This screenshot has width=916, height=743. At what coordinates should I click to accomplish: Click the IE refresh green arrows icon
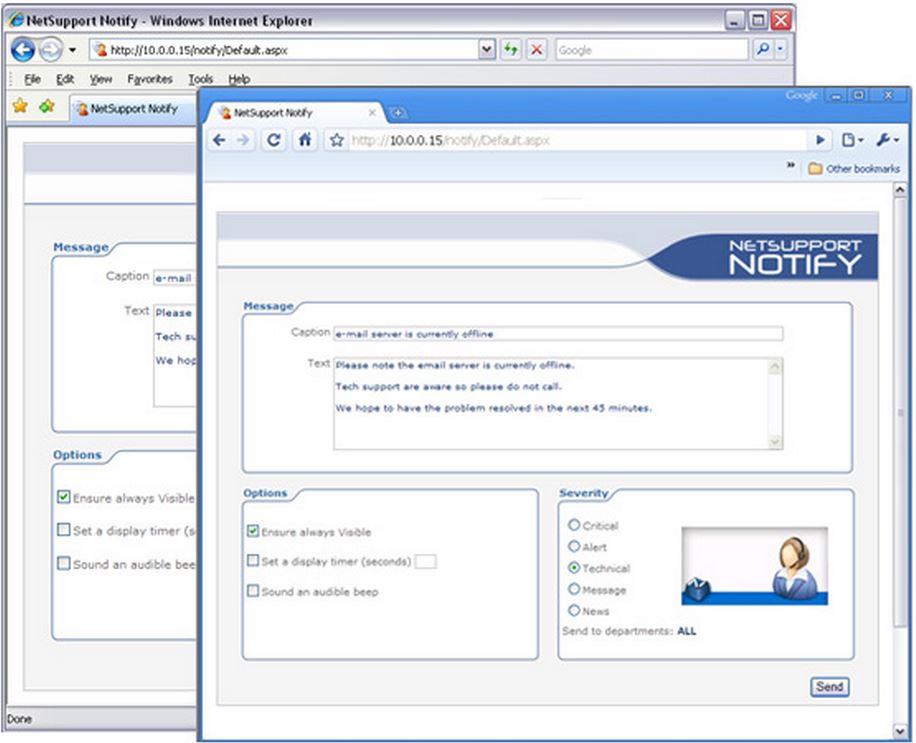(511, 50)
